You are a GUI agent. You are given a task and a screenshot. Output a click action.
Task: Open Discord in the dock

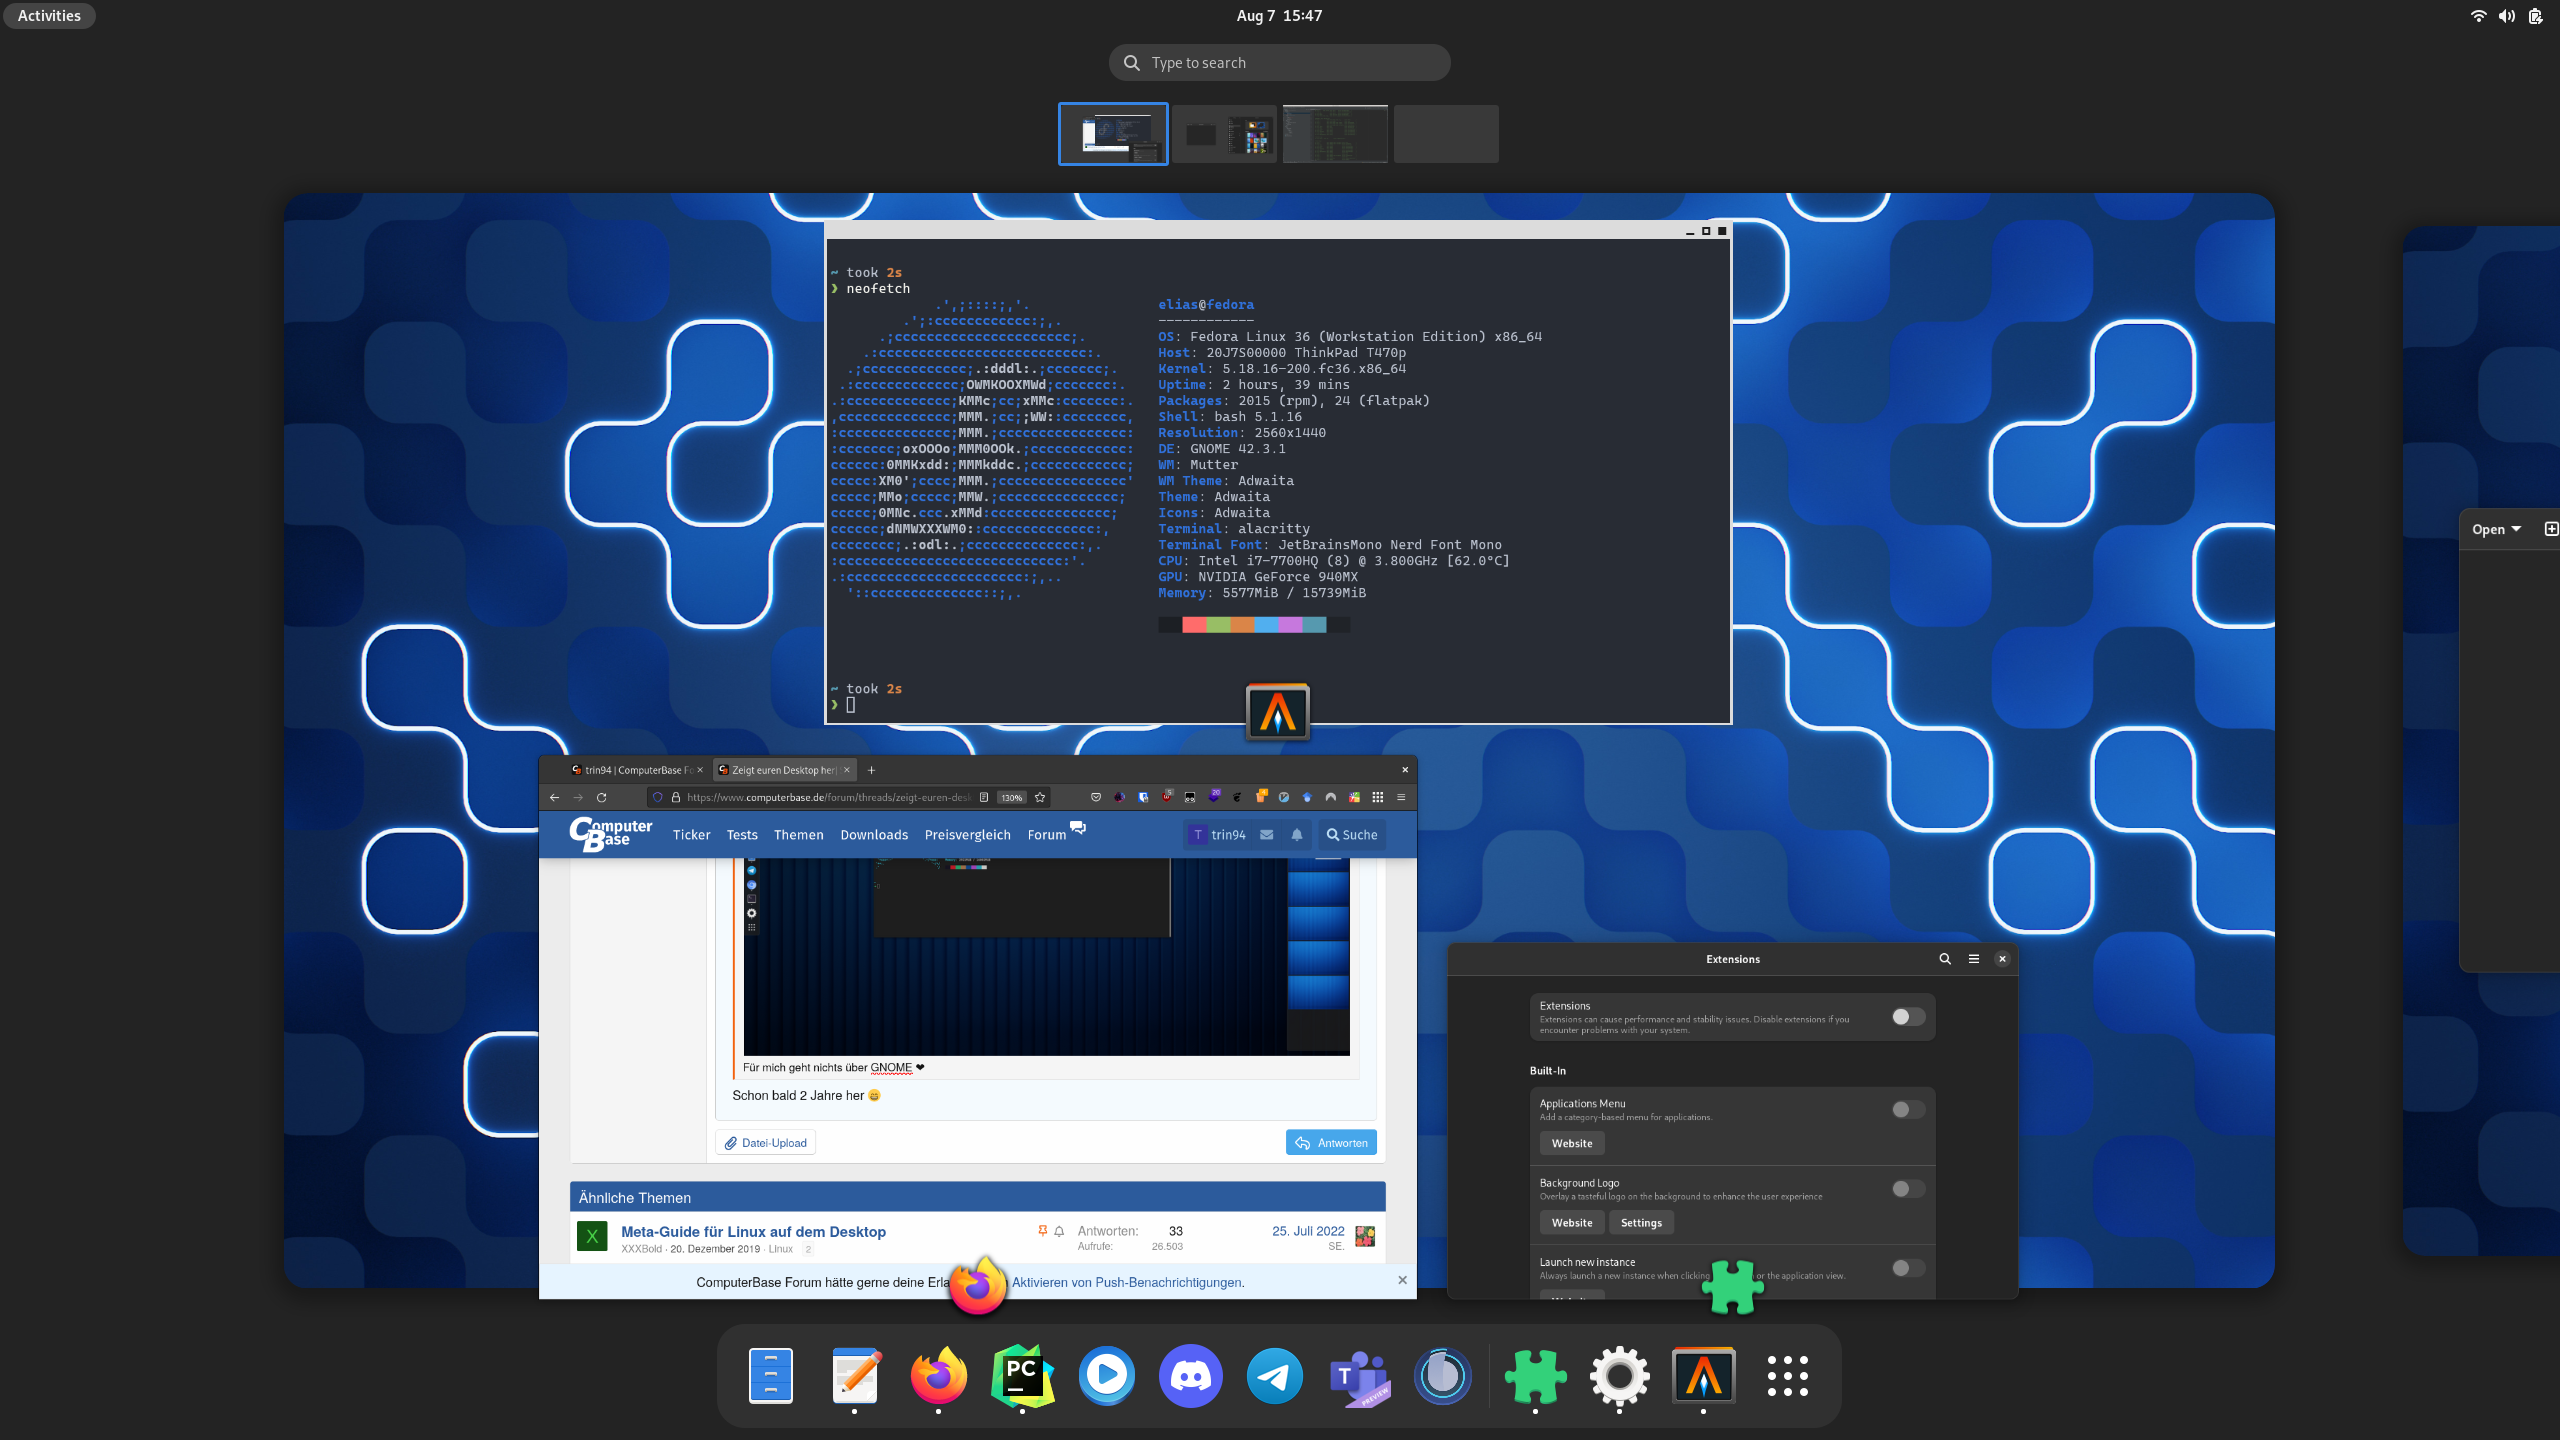point(1190,1376)
